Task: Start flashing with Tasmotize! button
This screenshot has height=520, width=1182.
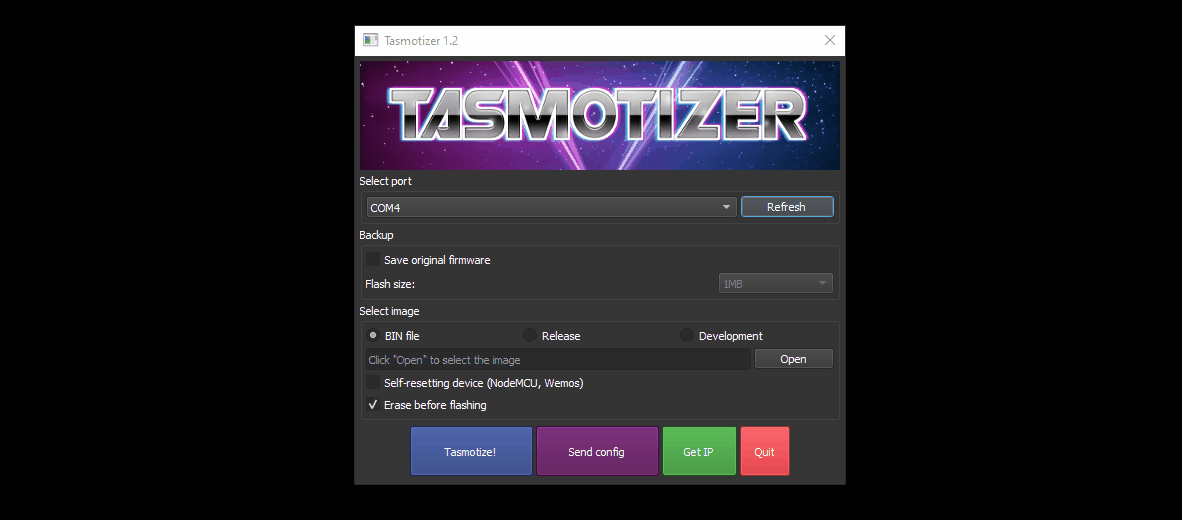Action: coord(471,451)
